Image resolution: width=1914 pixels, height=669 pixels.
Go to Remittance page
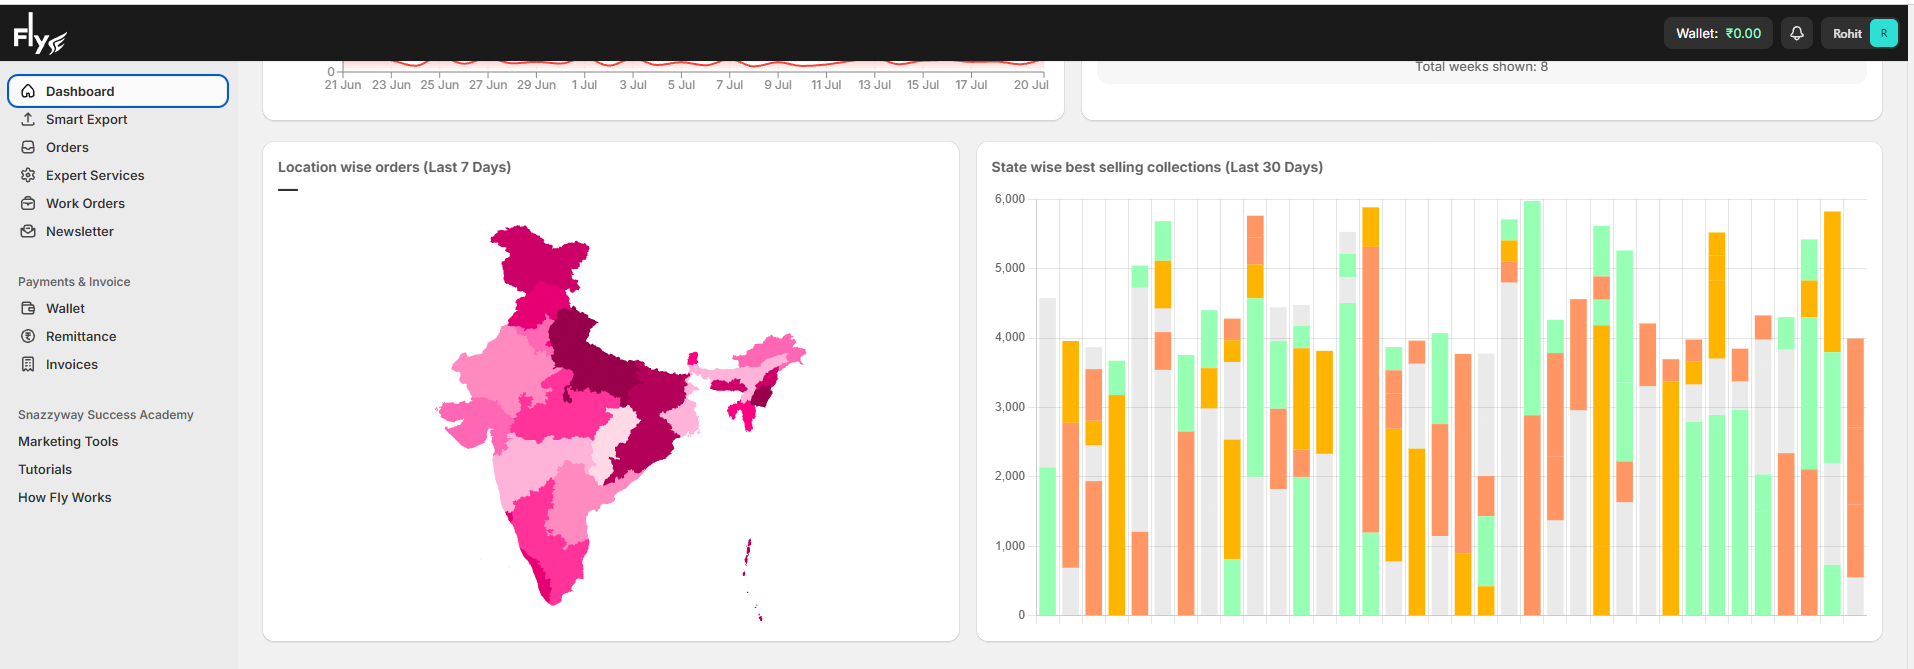click(81, 336)
